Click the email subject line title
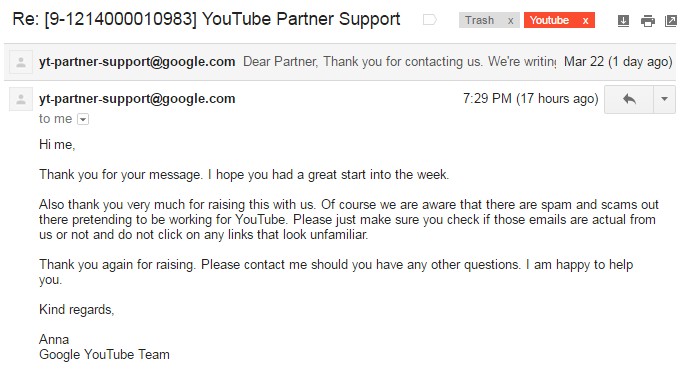The width and height of the screenshot is (683, 371). click(206, 19)
